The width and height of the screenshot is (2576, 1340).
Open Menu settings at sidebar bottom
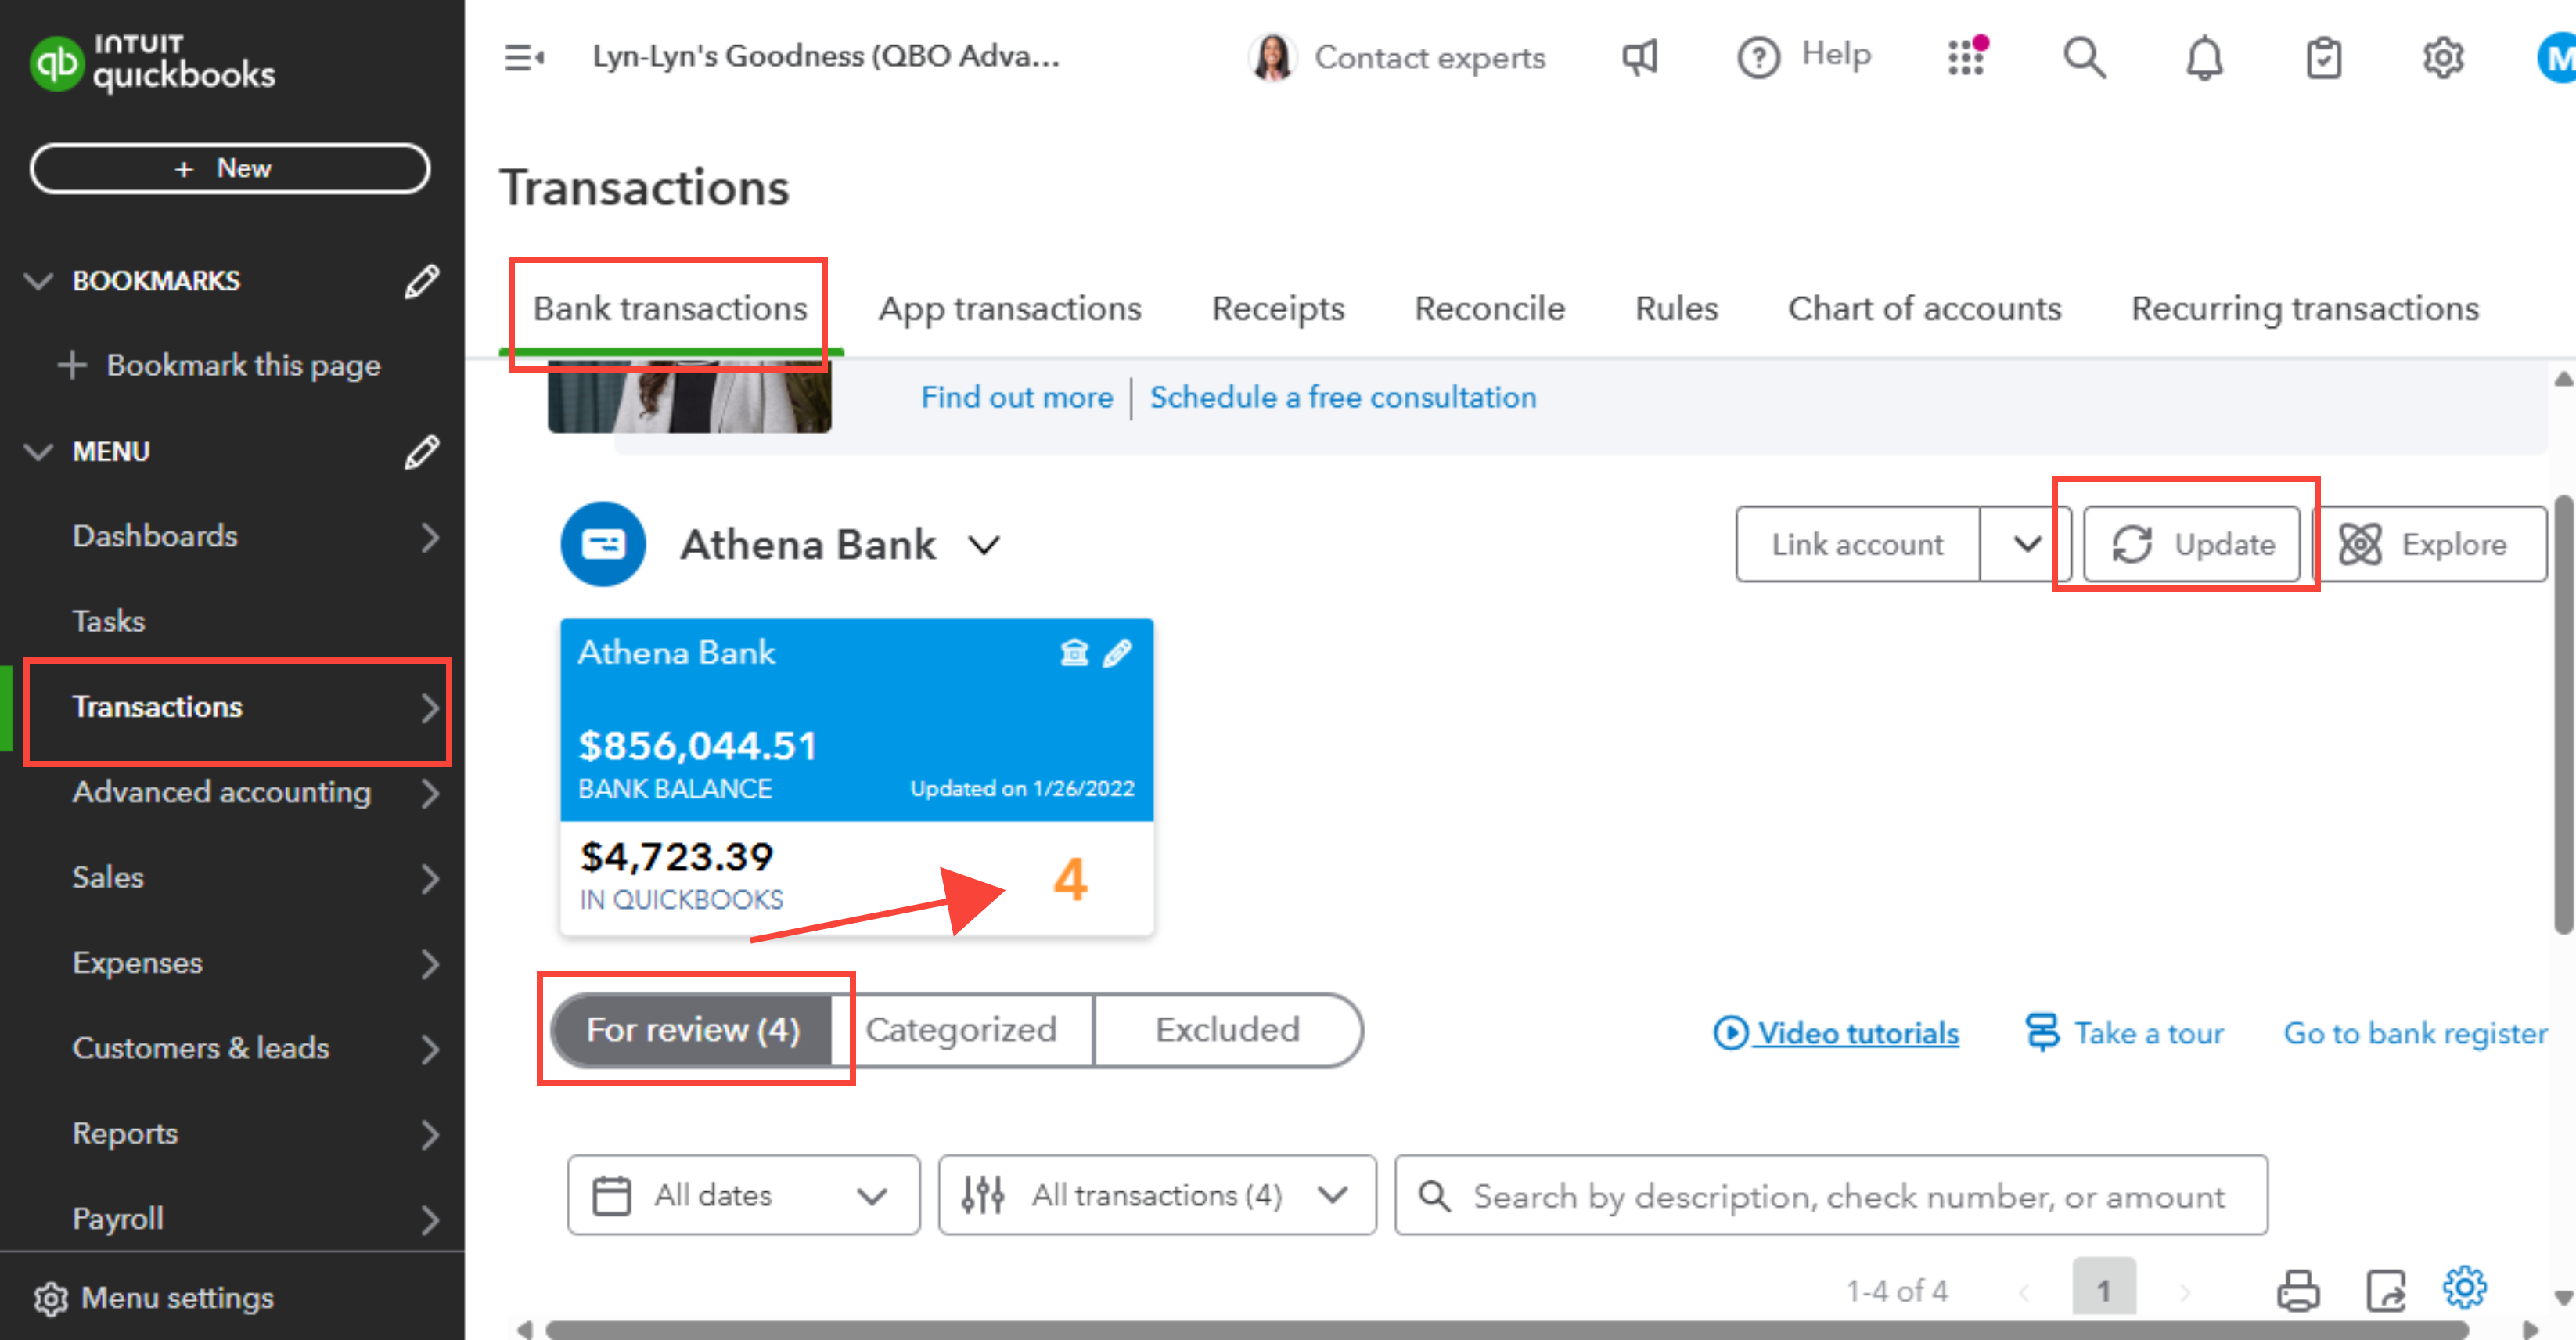(x=153, y=1298)
